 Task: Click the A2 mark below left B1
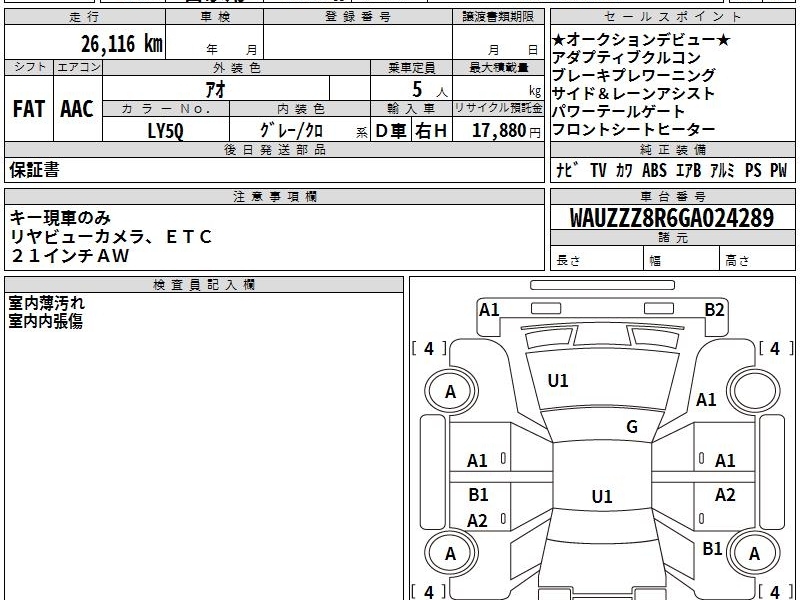click(x=478, y=520)
